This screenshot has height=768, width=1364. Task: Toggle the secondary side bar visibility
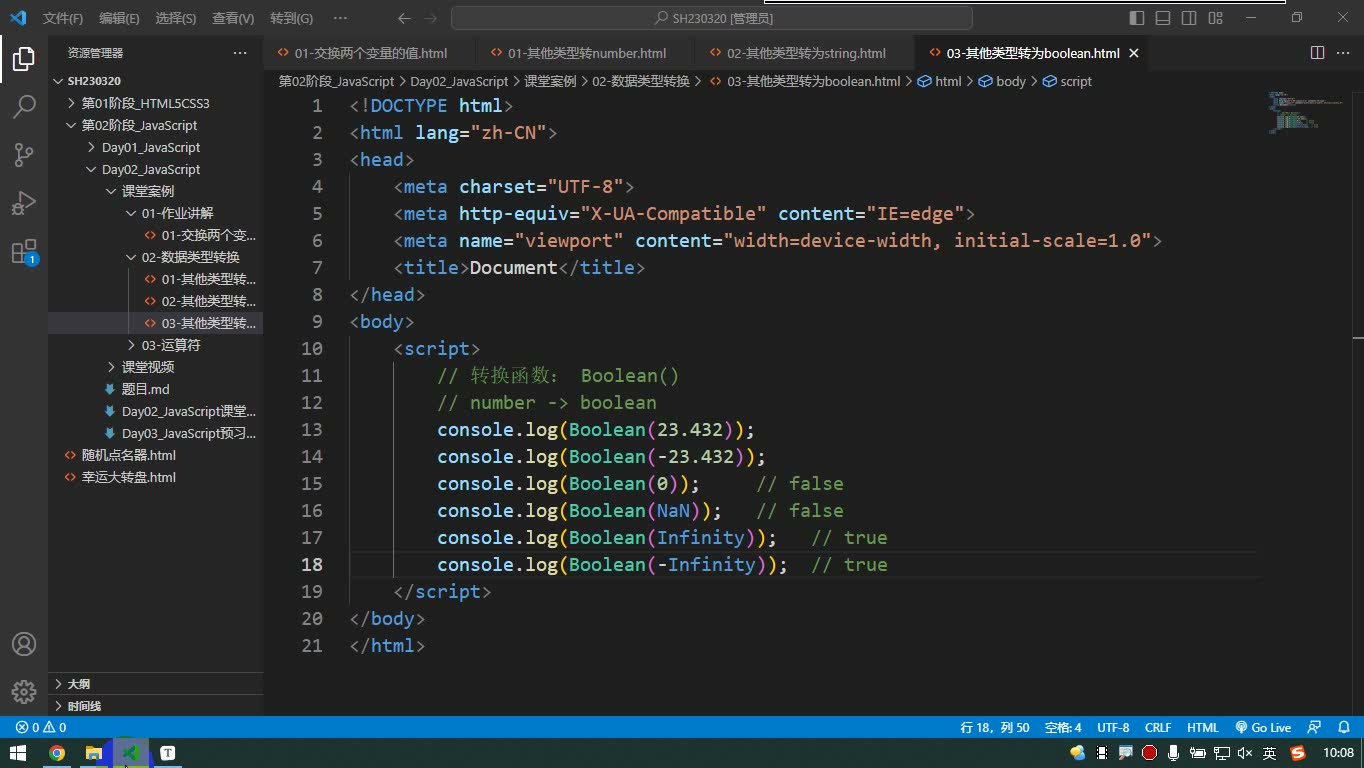pyautogui.click(x=1189, y=18)
